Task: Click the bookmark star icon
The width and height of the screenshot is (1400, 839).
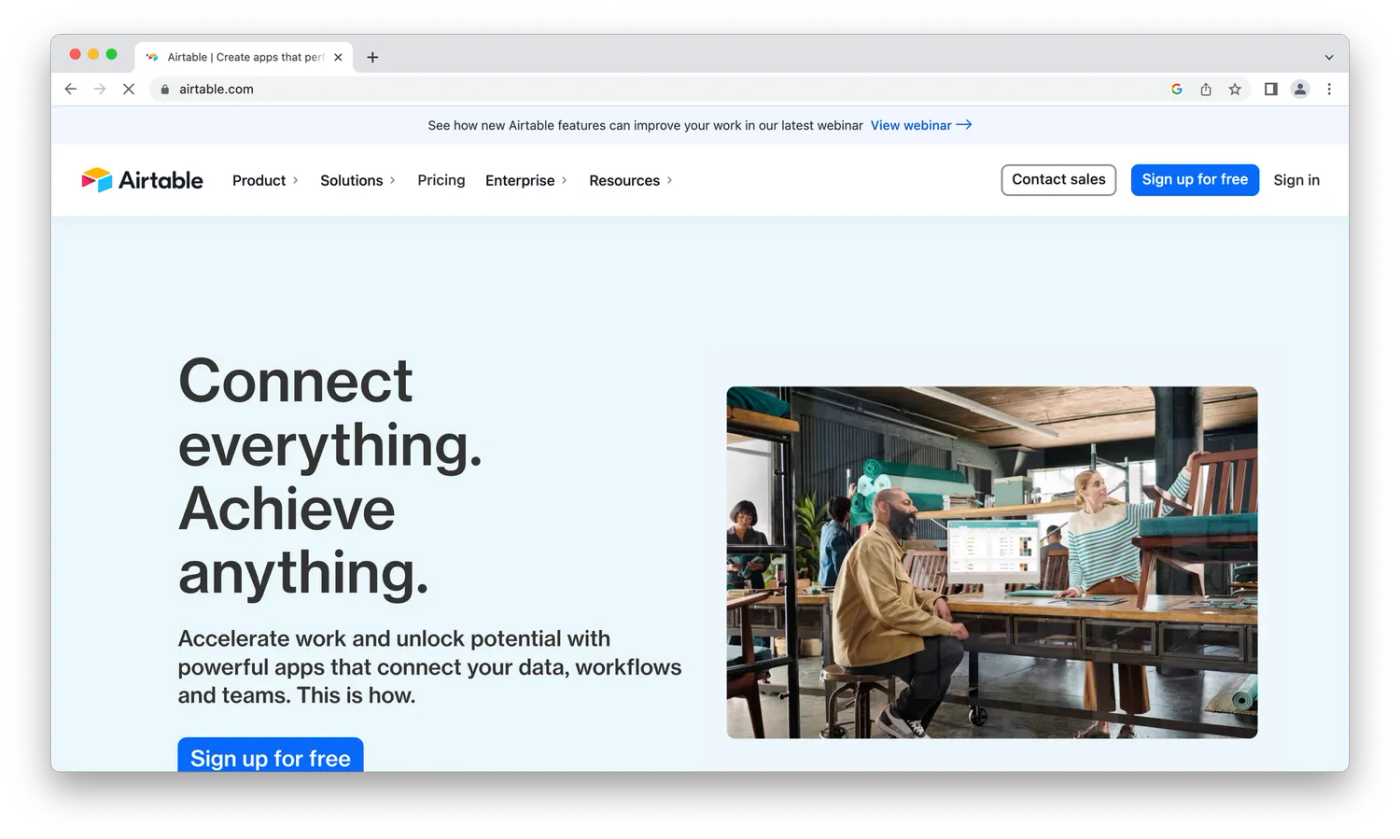Action: (1235, 89)
